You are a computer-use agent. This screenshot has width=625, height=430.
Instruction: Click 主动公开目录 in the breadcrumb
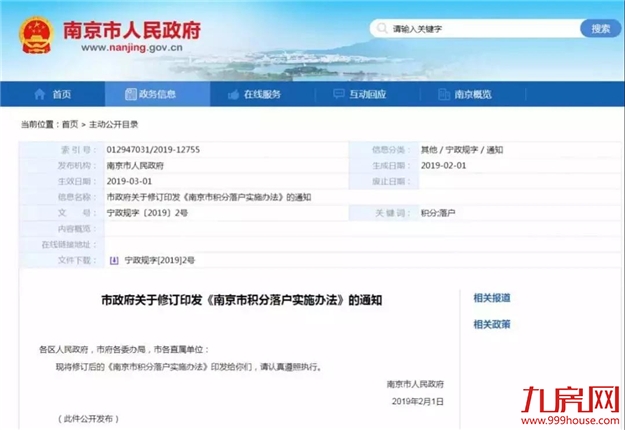click(114, 125)
